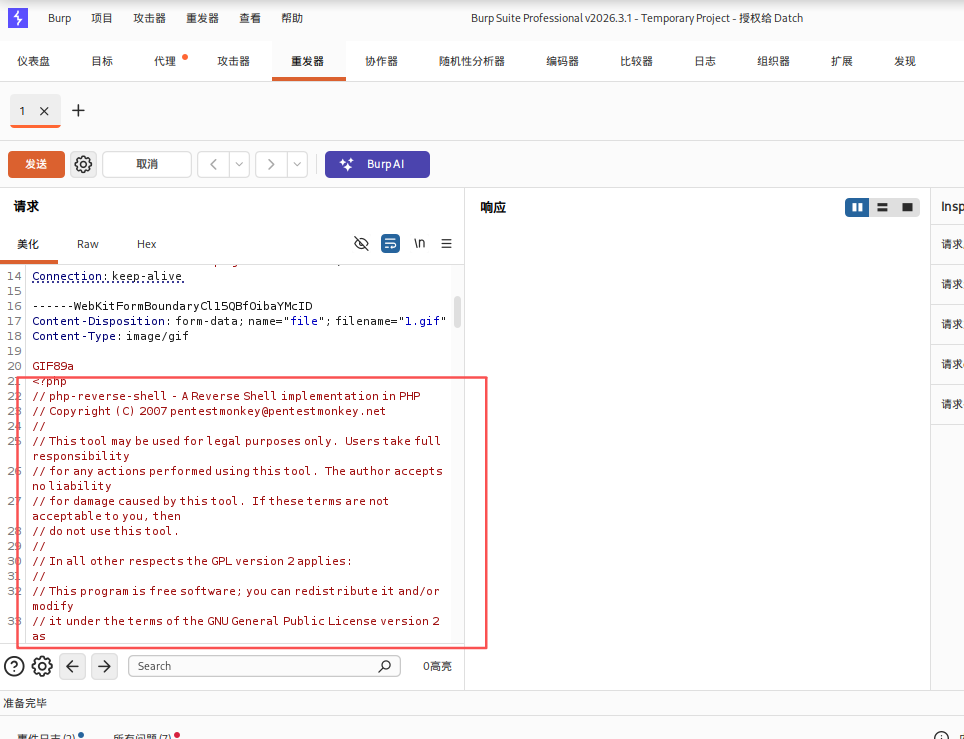Open the 重发器 menu
The height and width of the screenshot is (739, 964).
(x=202, y=18)
